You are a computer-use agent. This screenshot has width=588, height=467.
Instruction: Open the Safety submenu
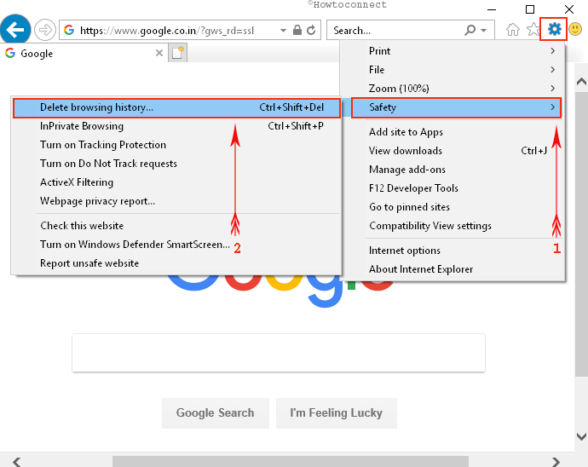click(x=456, y=107)
